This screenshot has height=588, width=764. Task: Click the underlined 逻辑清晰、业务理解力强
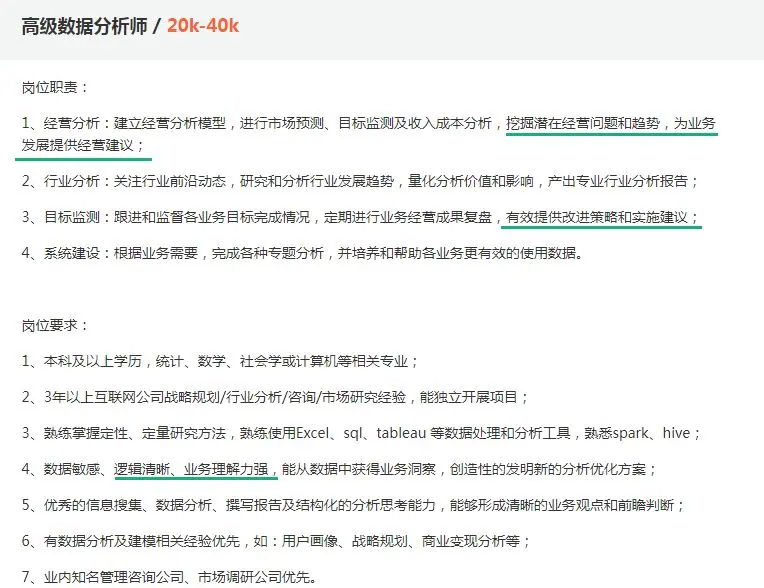pyautogui.click(x=191, y=469)
